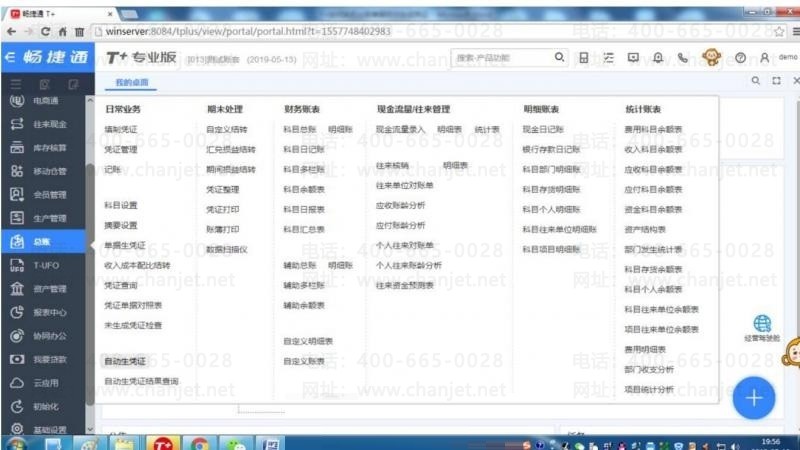
Task: Open 应收账龄分析 link
Action: 400,205
